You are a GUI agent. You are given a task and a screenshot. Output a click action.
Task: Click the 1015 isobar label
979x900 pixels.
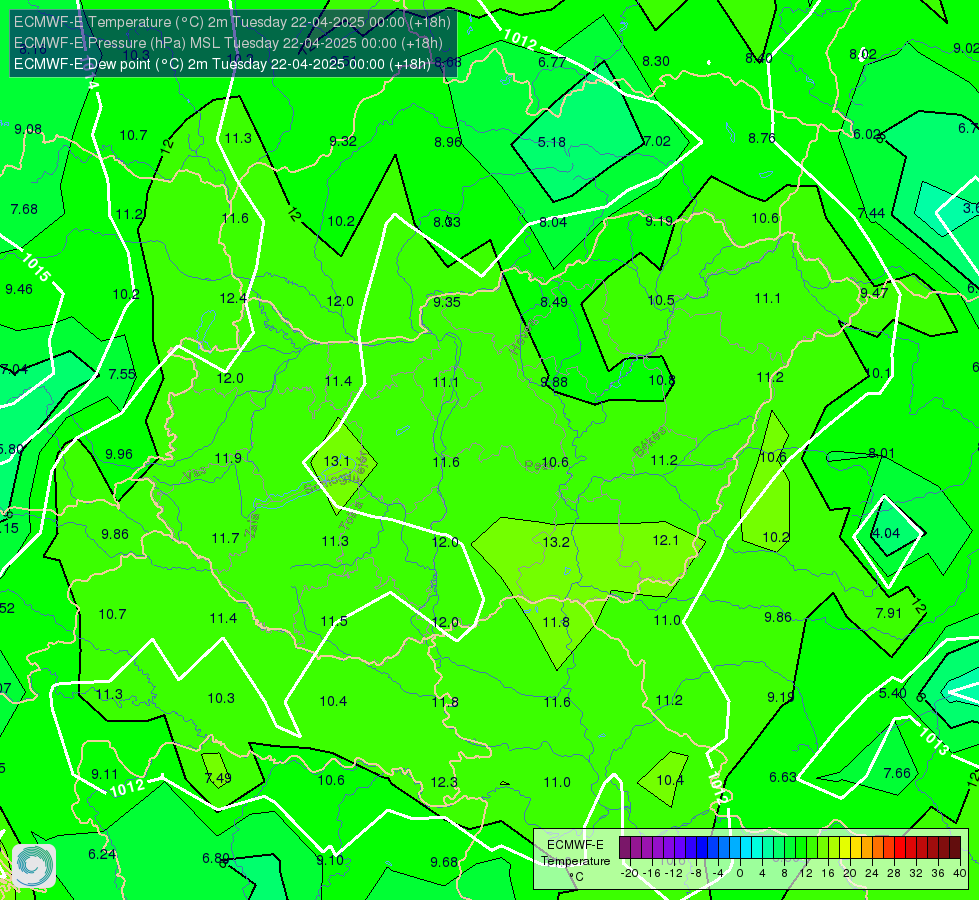(36, 267)
